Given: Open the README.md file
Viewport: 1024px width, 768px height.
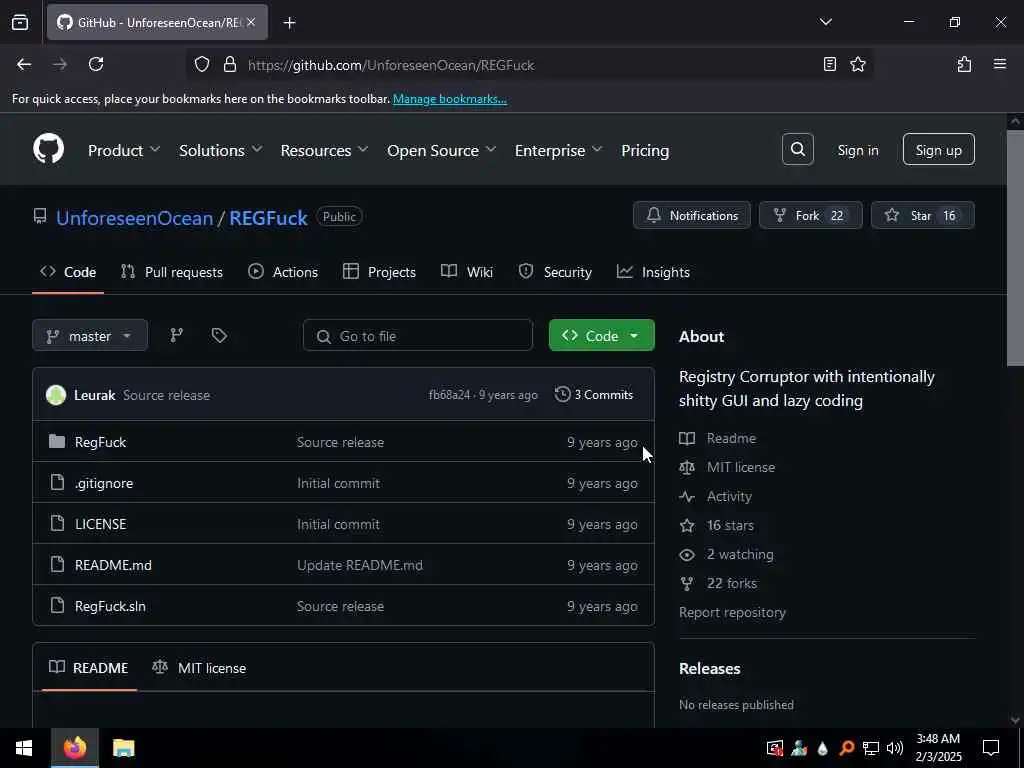Looking at the screenshot, I should (113, 566).
